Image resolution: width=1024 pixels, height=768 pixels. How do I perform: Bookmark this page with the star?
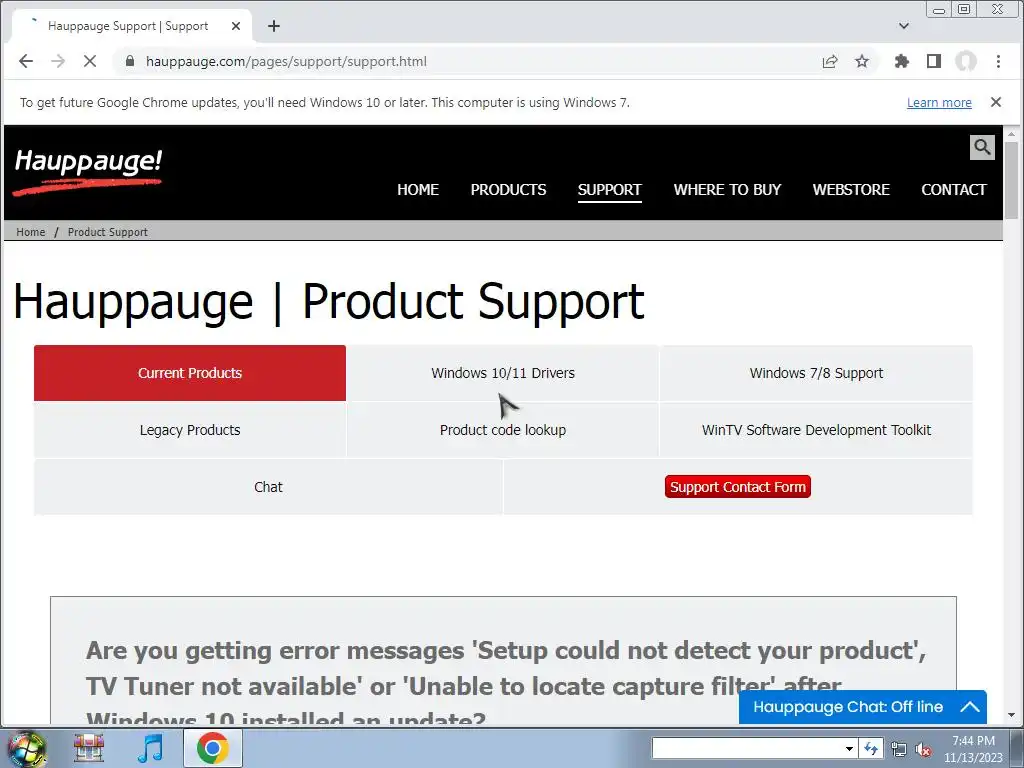click(862, 61)
